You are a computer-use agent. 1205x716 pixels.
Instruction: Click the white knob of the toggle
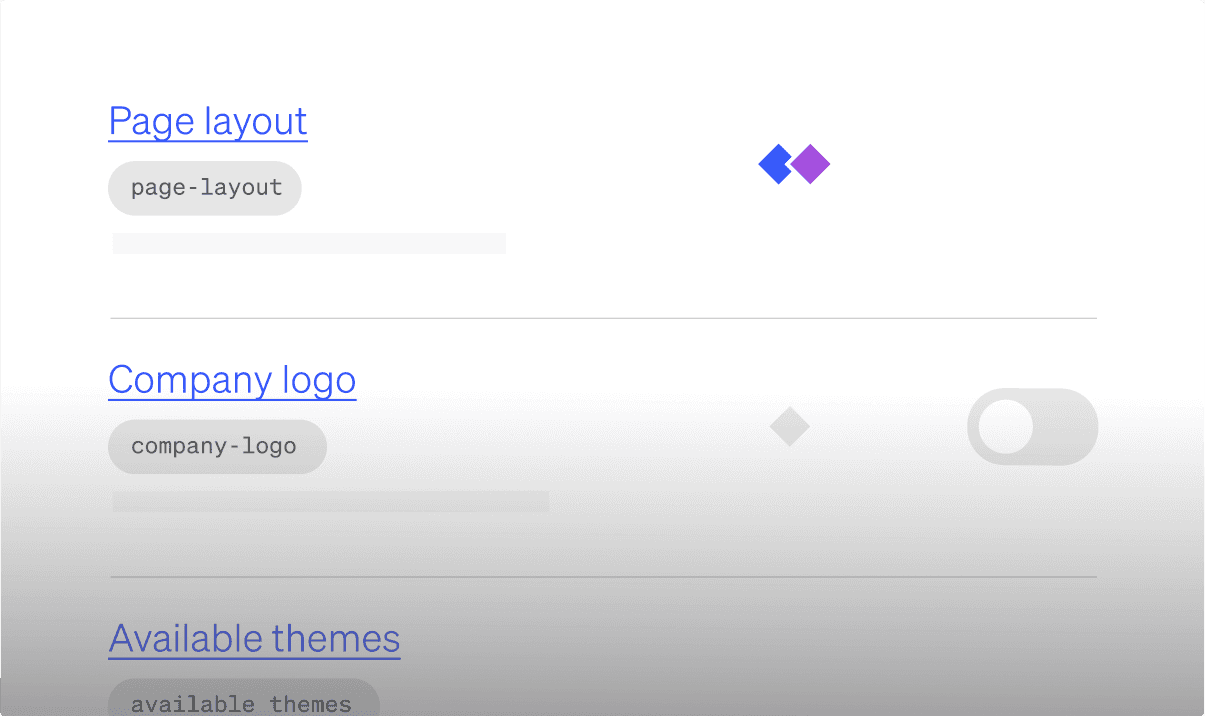click(1006, 427)
